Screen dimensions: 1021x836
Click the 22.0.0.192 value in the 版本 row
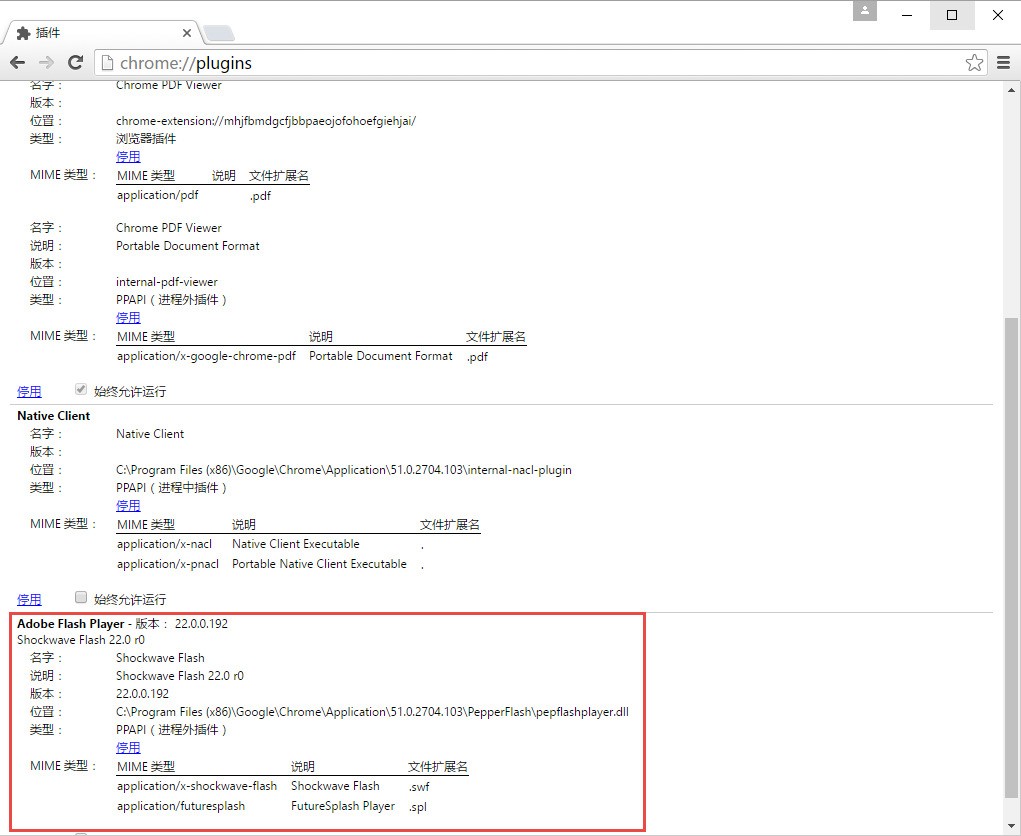click(x=142, y=694)
